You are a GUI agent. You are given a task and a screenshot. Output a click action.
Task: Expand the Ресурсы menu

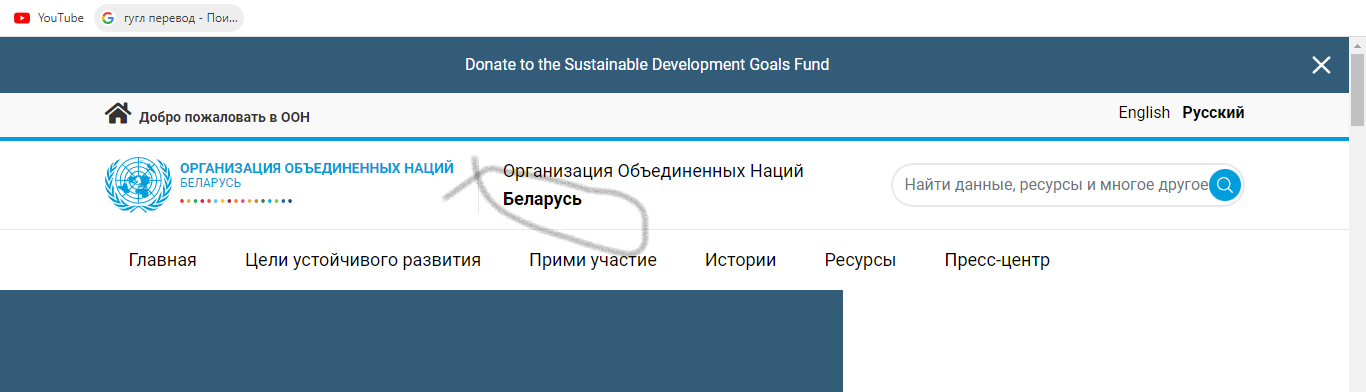pyautogui.click(x=860, y=260)
